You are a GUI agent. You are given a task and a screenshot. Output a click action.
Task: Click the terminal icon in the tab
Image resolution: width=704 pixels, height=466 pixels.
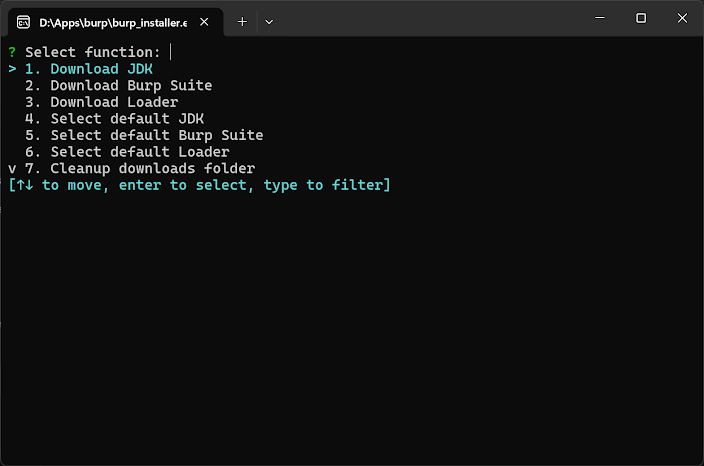coord(23,22)
